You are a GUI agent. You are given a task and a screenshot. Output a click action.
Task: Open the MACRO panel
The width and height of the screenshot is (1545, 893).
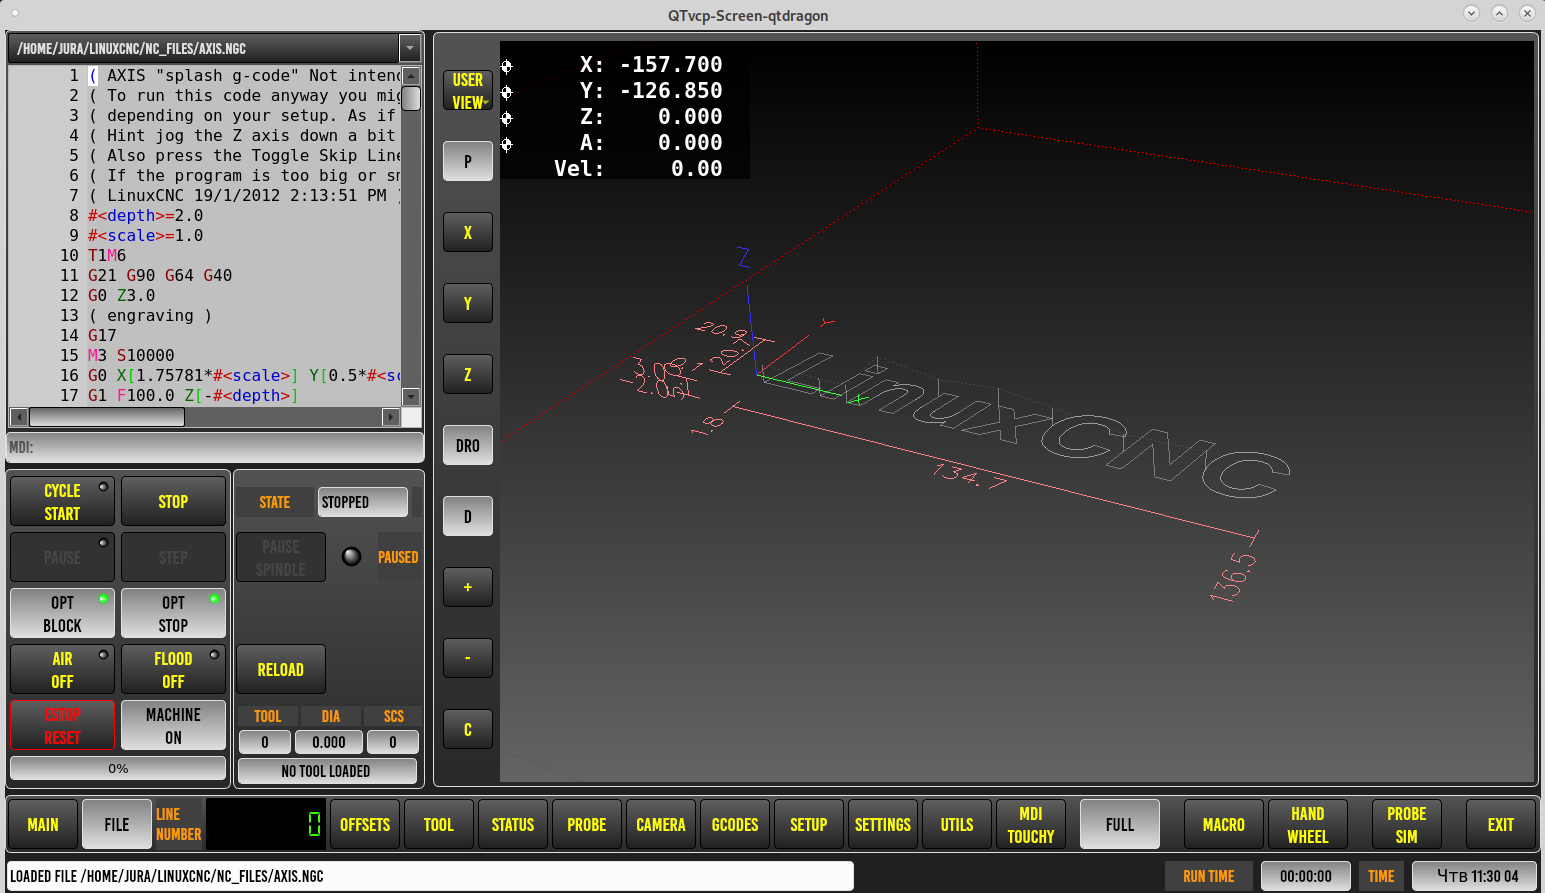(1224, 825)
